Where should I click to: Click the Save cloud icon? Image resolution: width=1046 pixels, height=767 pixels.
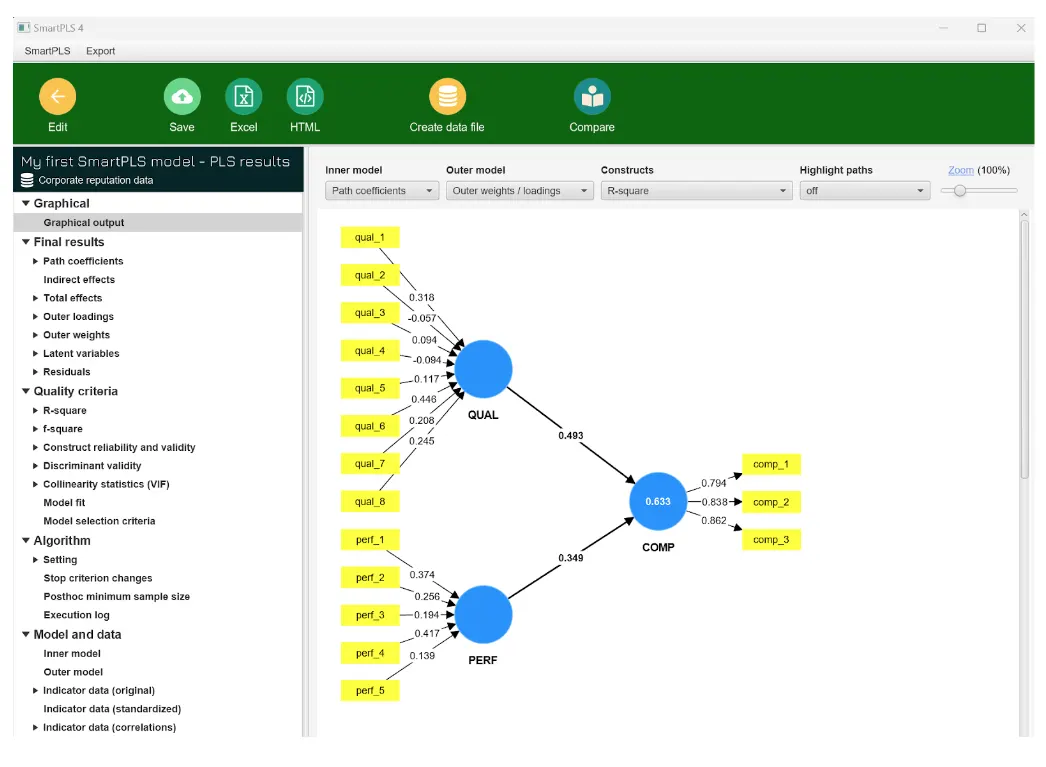tap(182, 97)
